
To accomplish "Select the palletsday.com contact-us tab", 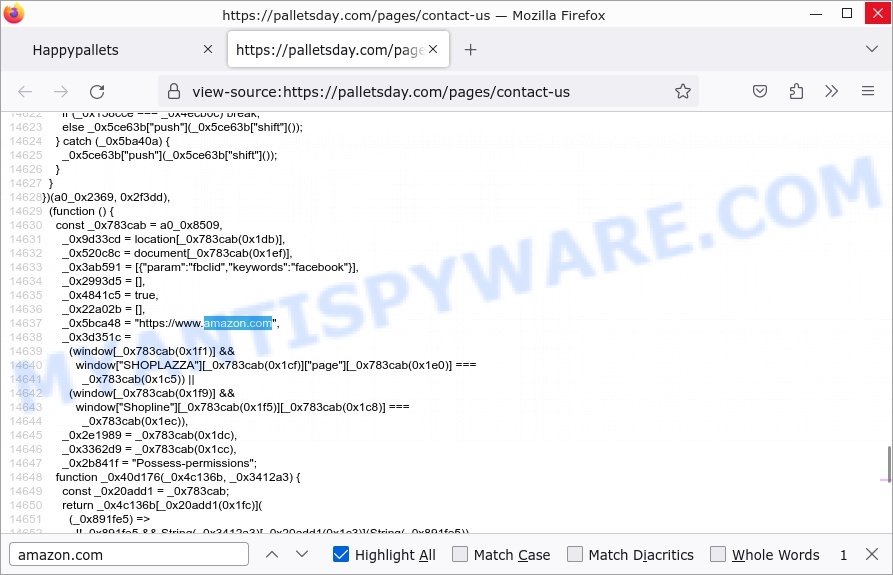I will (x=338, y=50).
